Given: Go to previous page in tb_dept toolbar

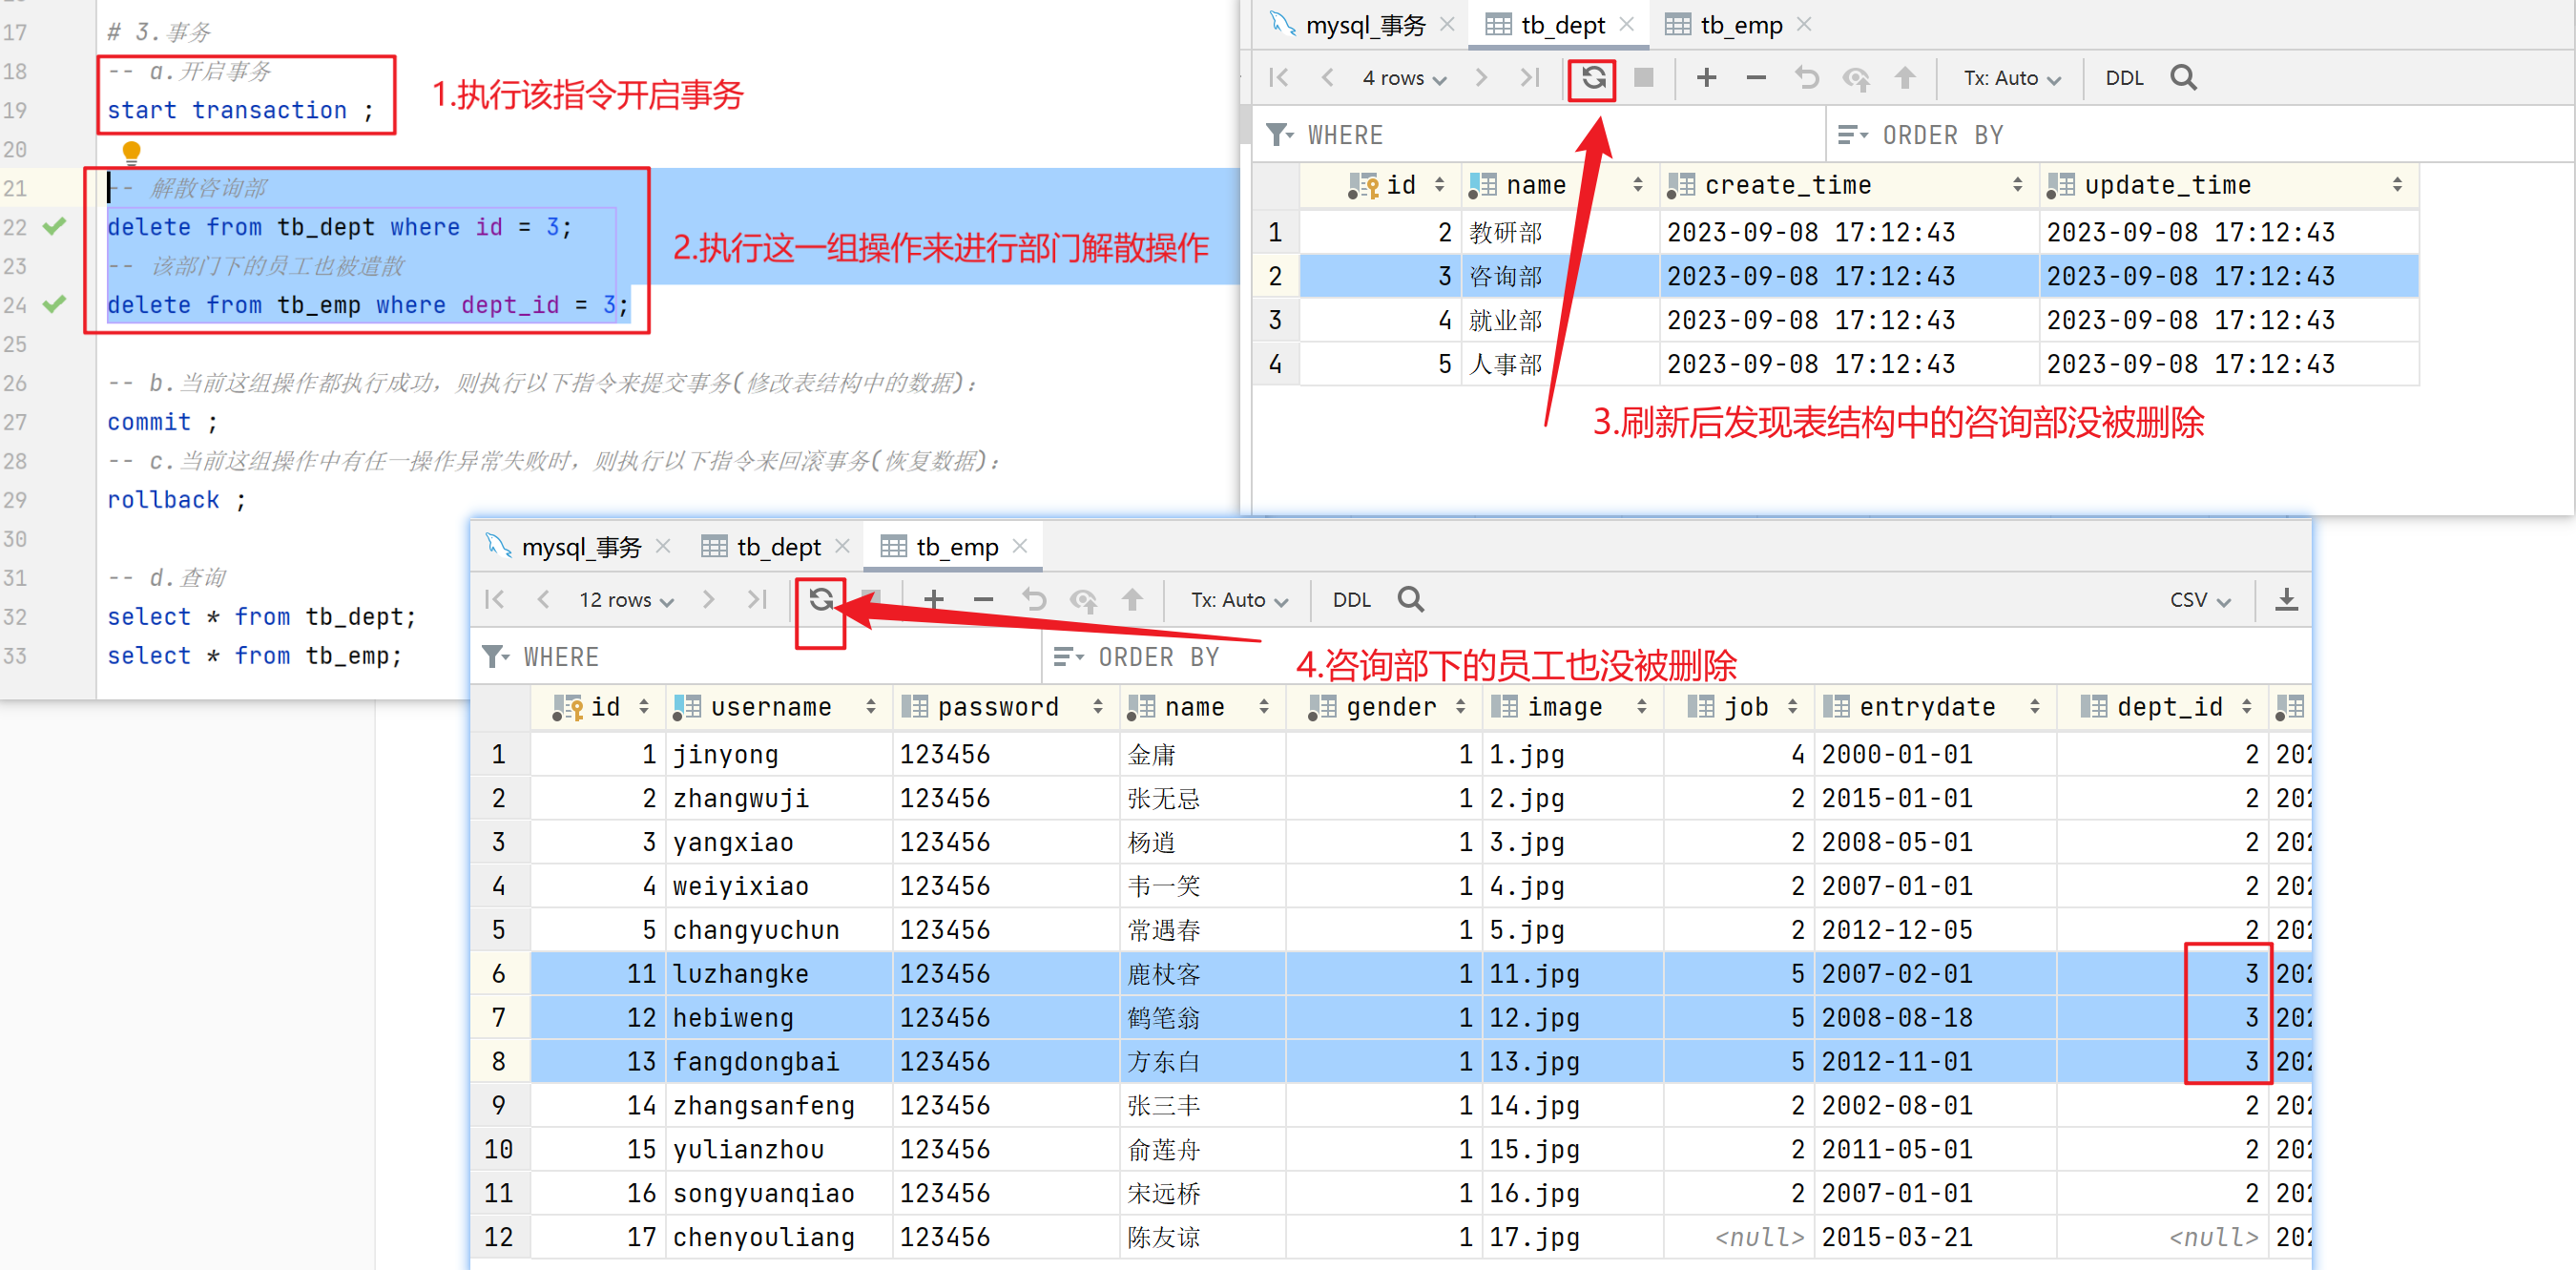Looking at the screenshot, I should coord(1328,77).
